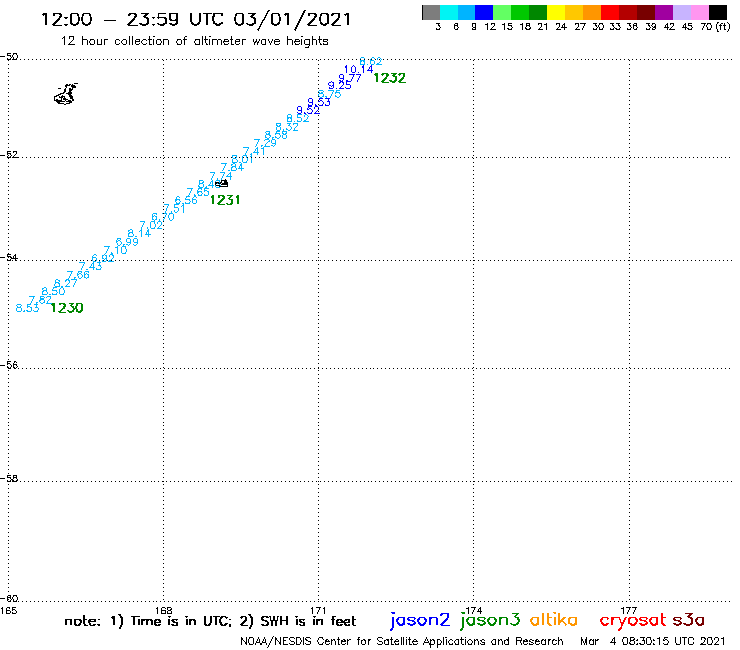
Task: Click the -52 latitude axis label
Action: click(9, 154)
